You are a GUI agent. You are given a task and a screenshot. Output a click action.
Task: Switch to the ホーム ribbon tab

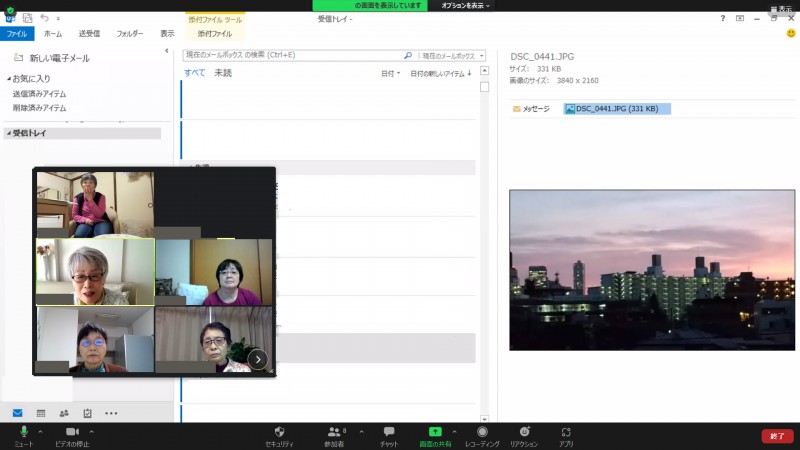53,34
